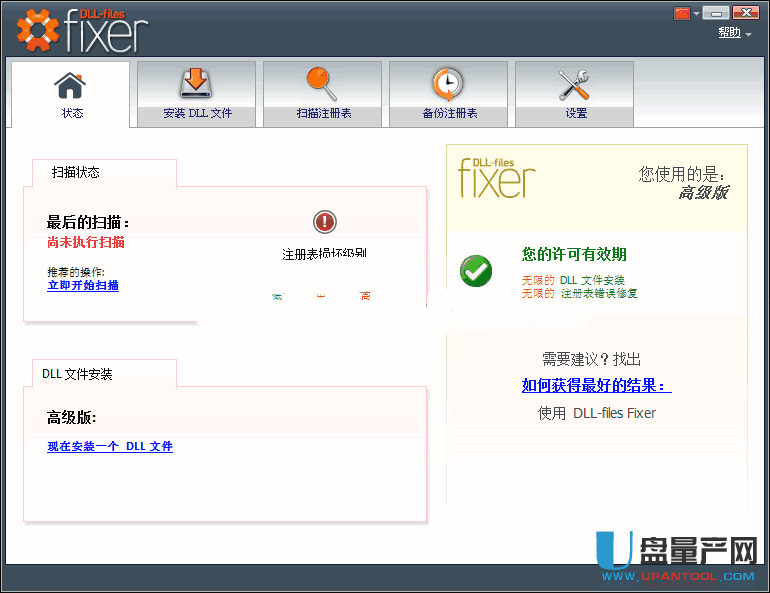
Task: Click the 安装 DLL 文件 download icon
Action: (x=196, y=84)
